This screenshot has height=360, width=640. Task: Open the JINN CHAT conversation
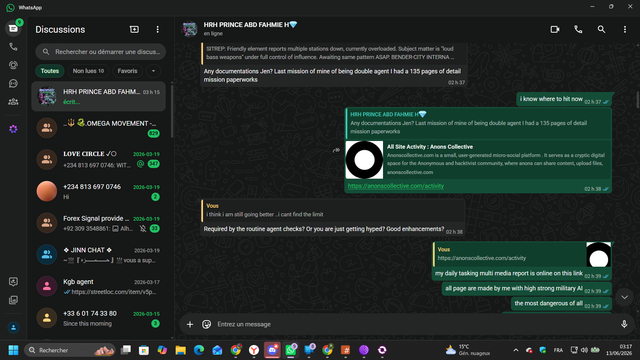point(98,255)
